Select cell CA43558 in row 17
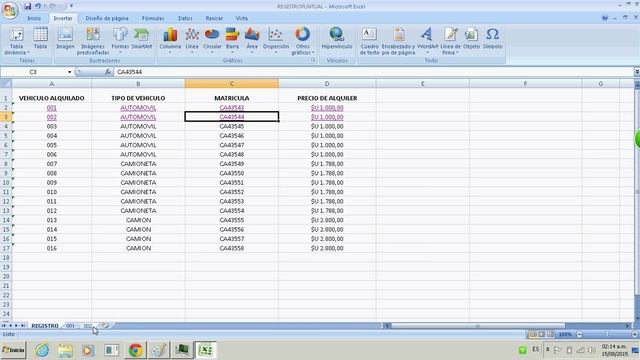The width and height of the screenshot is (640, 360). pos(231,248)
